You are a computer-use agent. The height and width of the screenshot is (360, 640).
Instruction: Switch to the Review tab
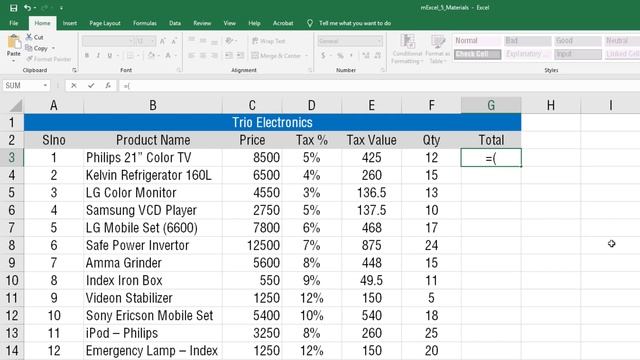pyautogui.click(x=202, y=23)
